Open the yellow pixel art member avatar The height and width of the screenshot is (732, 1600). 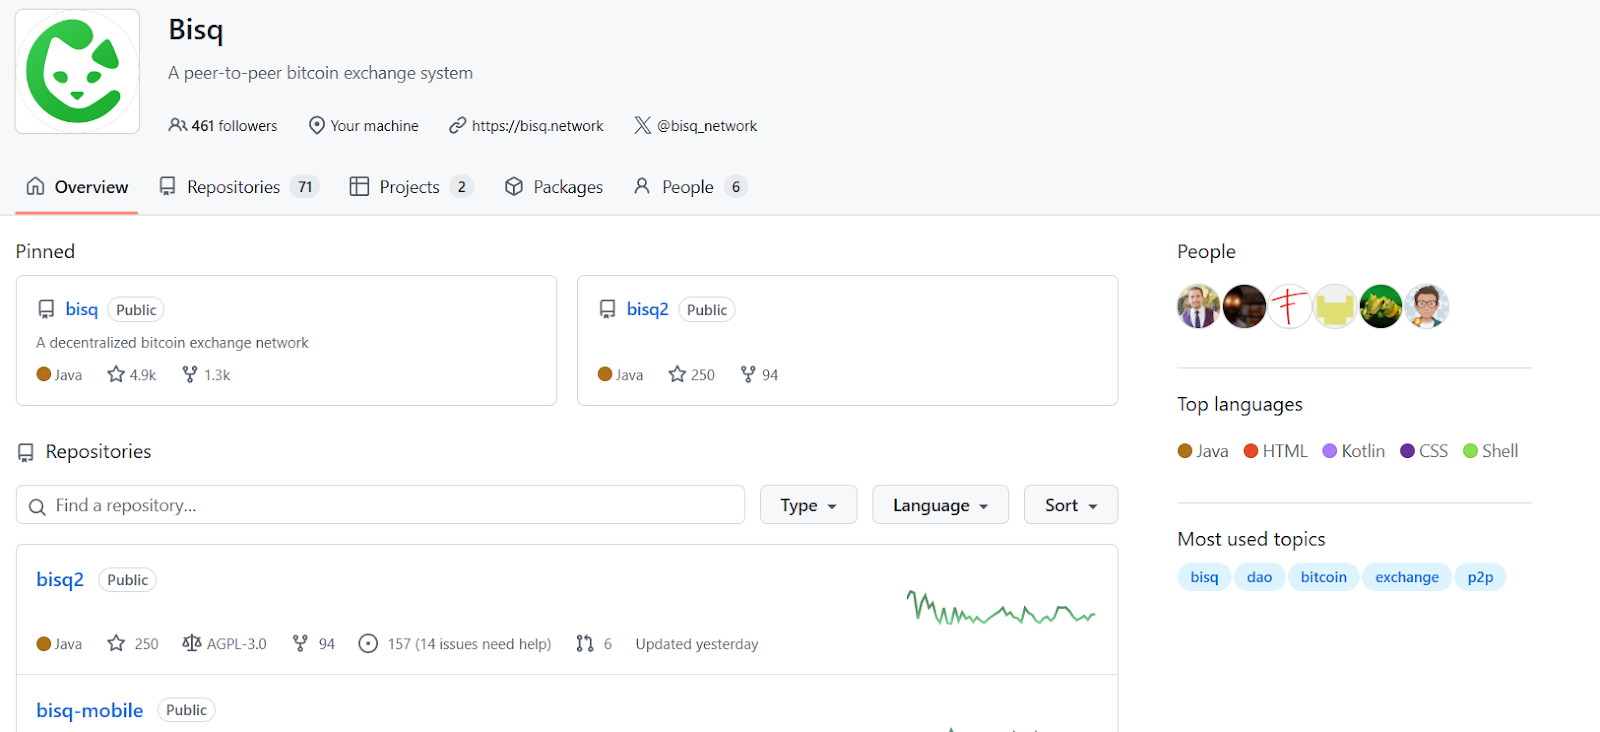coord(1335,306)
